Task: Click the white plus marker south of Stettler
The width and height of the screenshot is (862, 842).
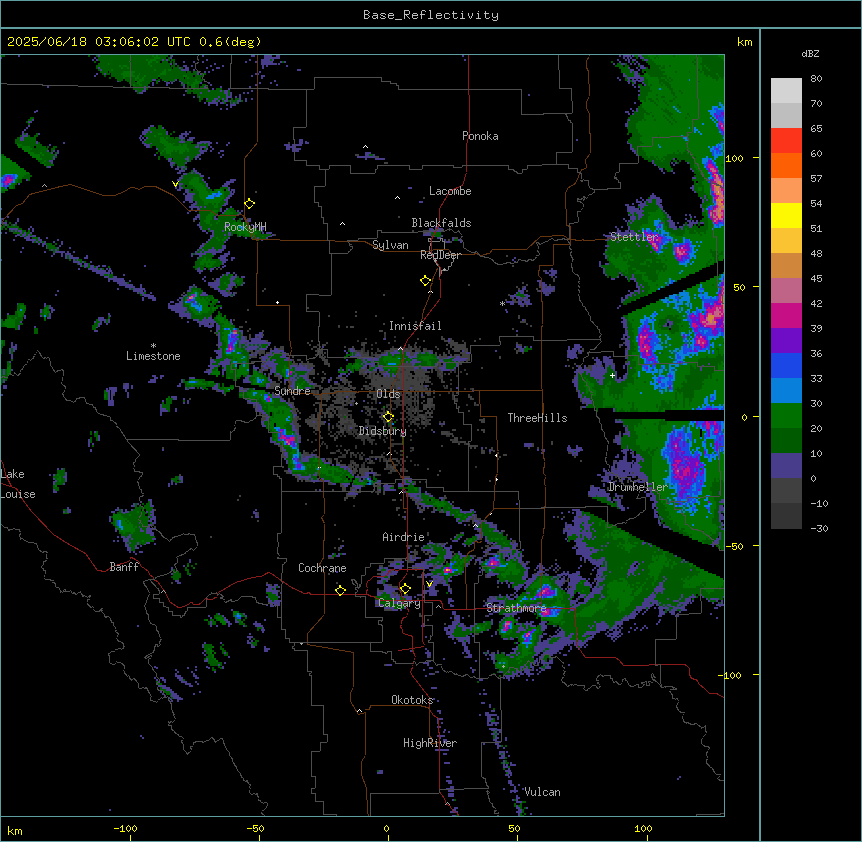Action: (612, 375)
